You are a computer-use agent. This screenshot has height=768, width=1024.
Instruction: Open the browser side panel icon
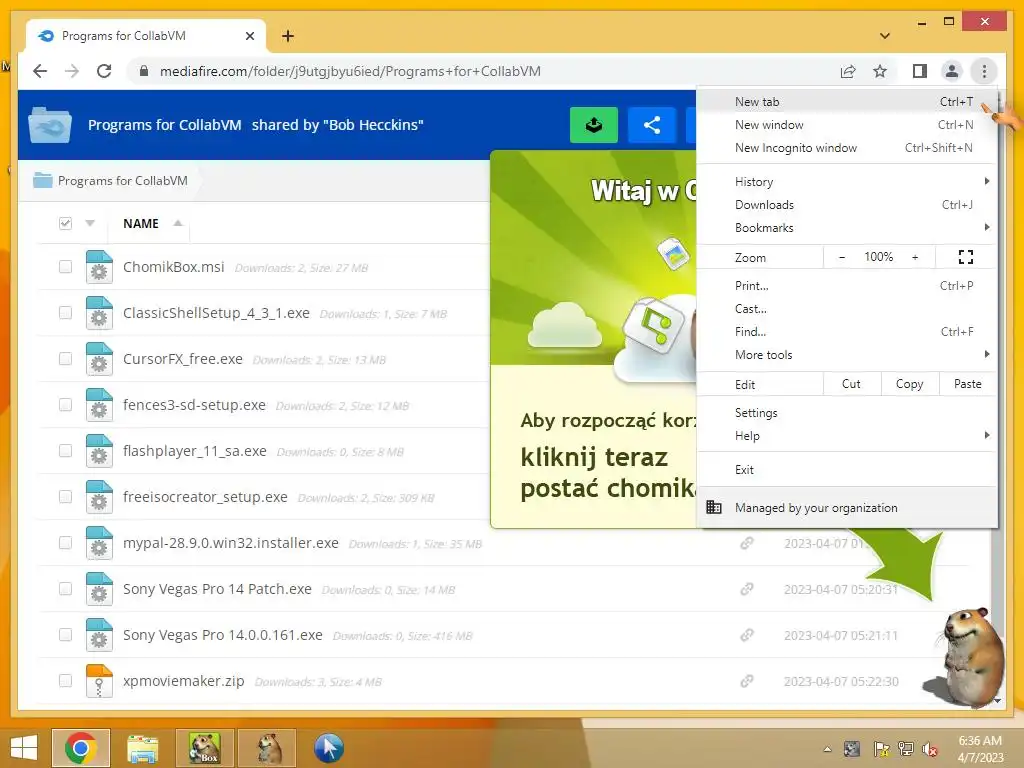pos(920,71)
